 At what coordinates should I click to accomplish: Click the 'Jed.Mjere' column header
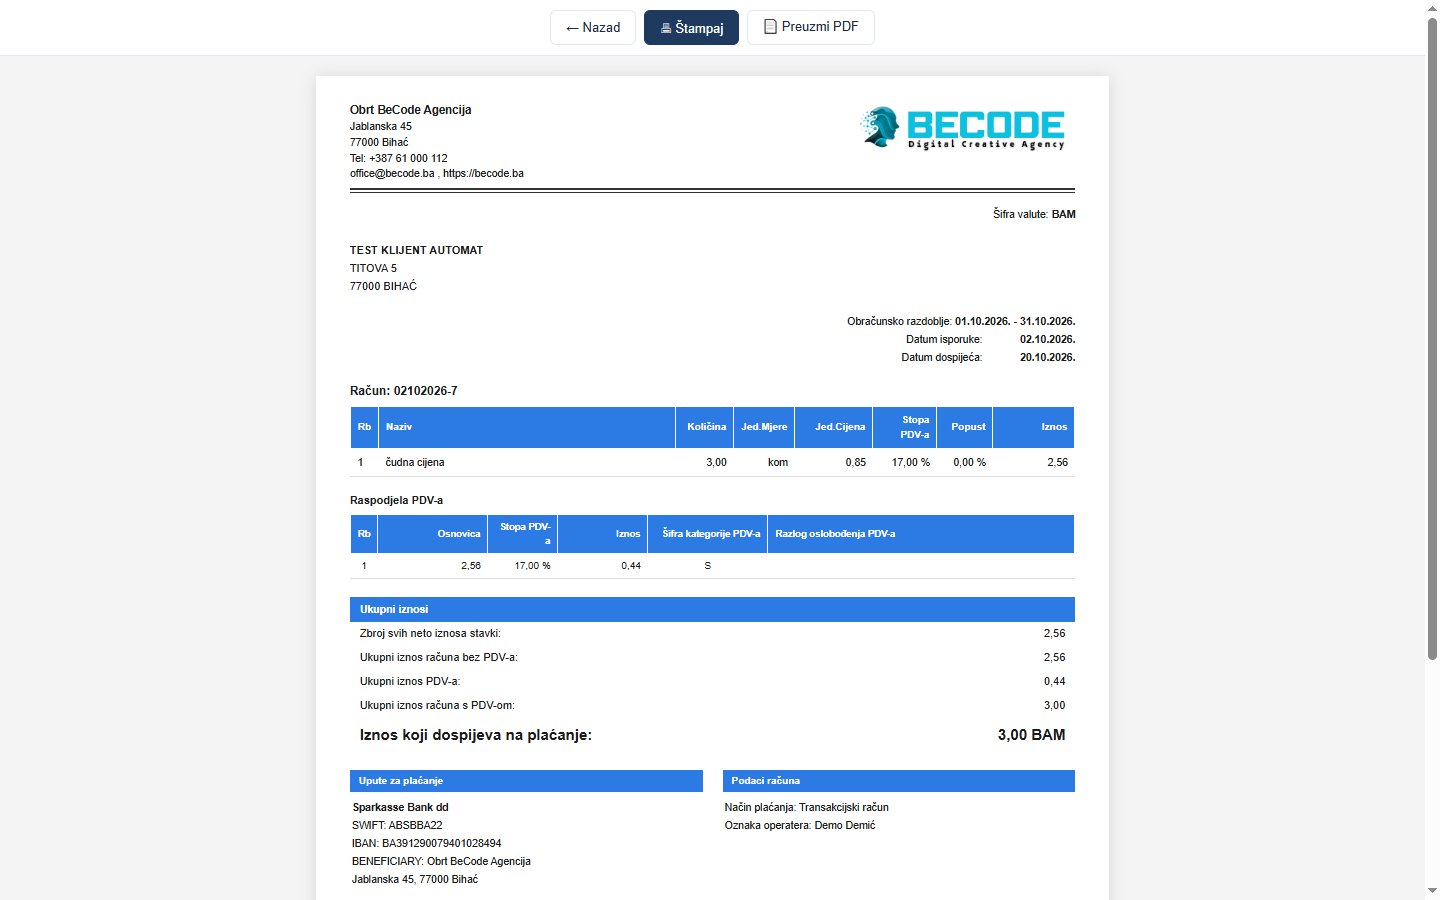[764, 427]
